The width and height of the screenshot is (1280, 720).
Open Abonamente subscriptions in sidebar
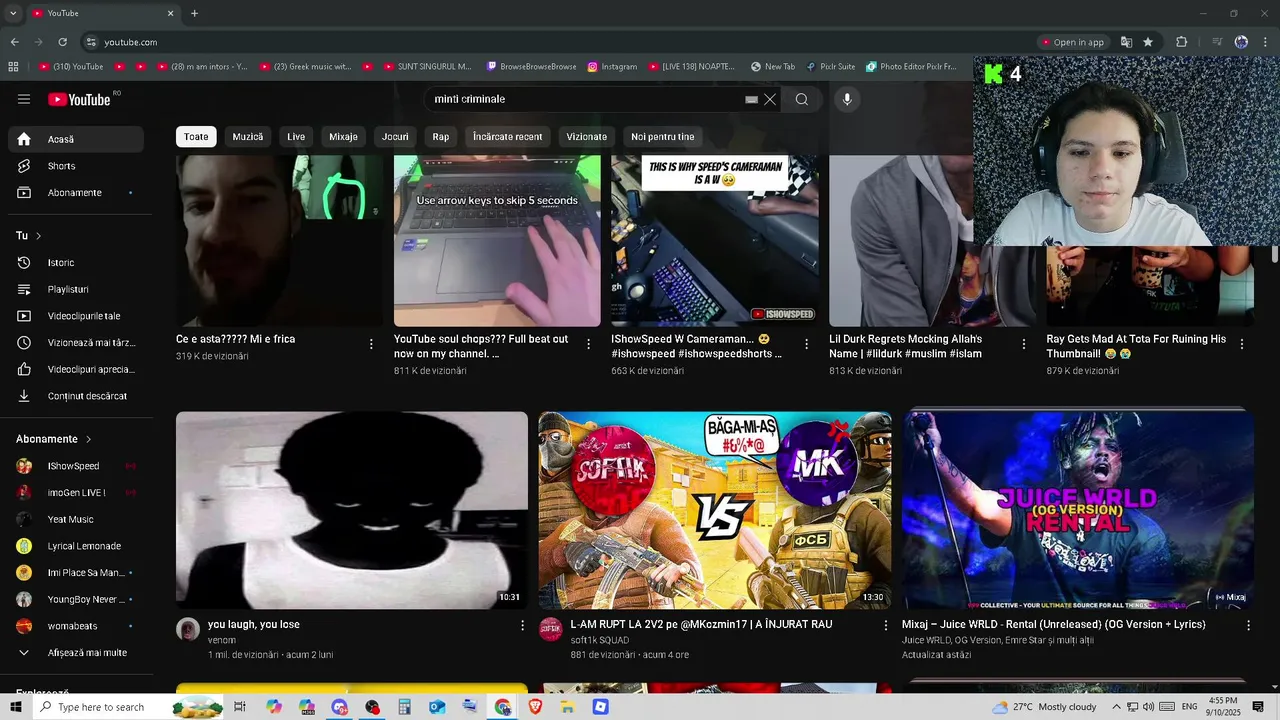[75, 192]
